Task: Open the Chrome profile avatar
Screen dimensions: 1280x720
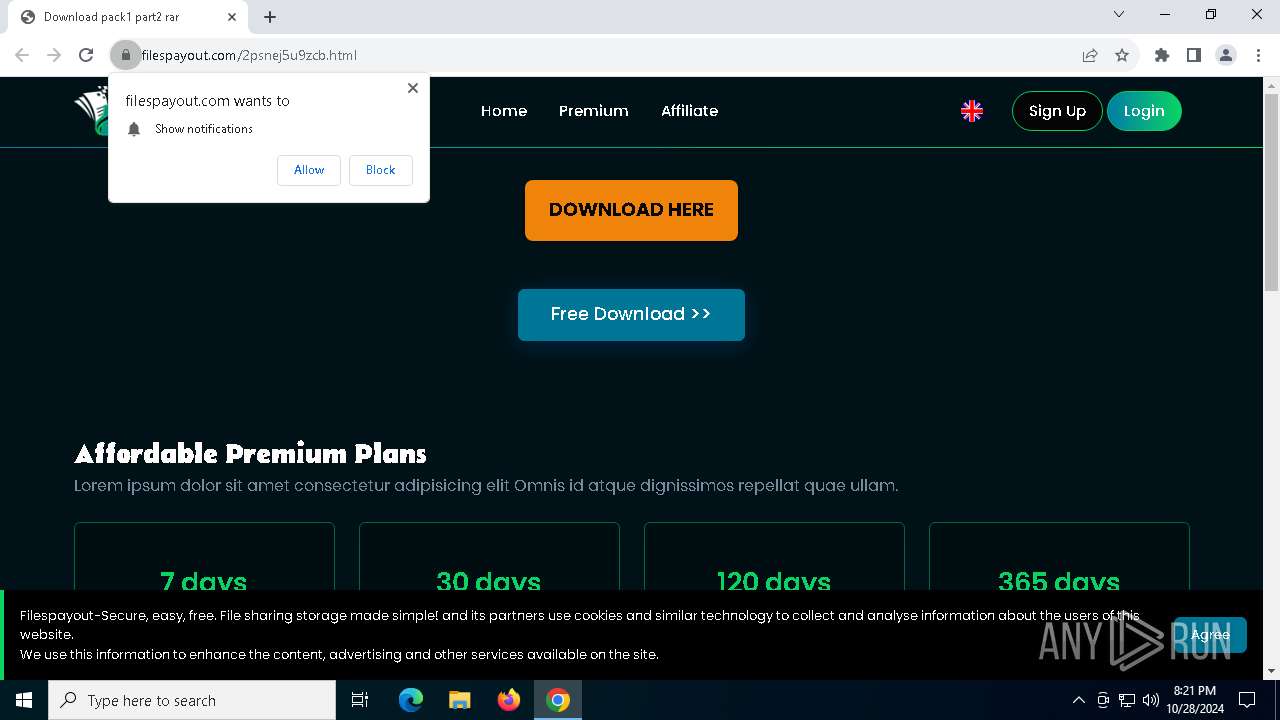Action: click(x=1226, y=55)
